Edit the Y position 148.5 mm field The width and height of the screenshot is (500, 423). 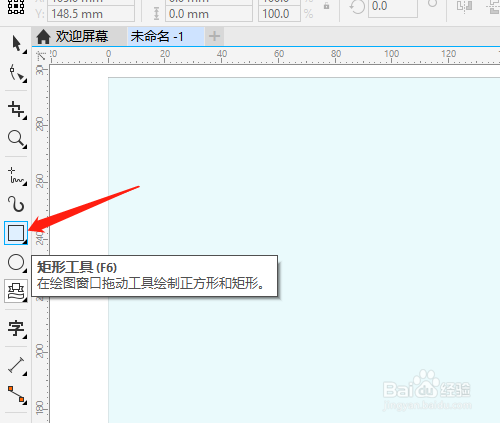click(x=91, y=14)
